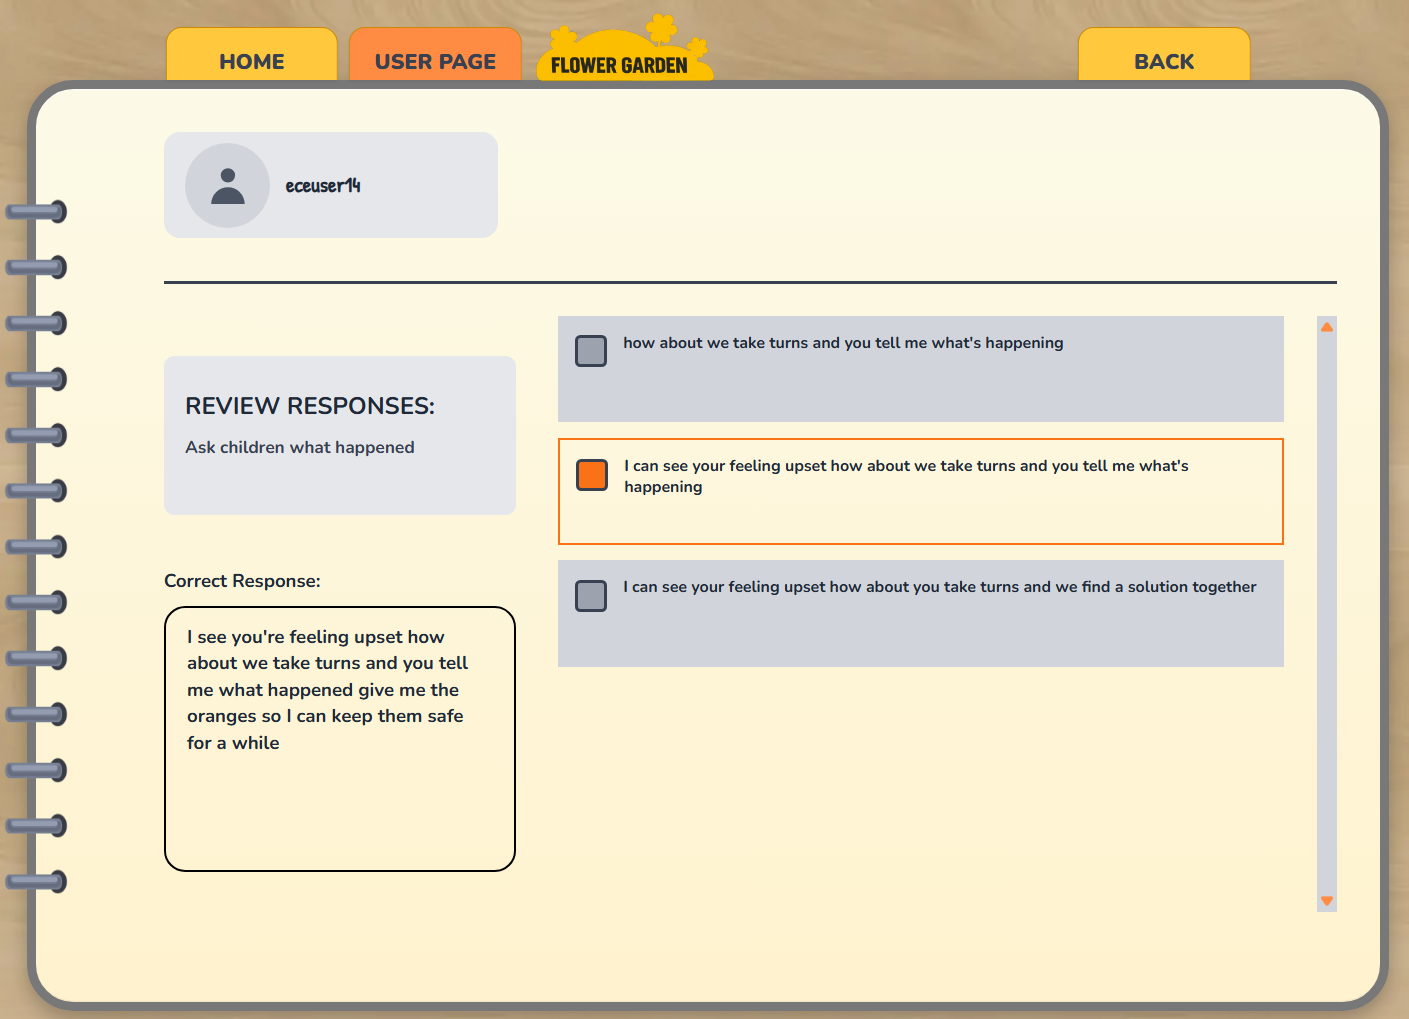
Task: Uncheck the orange 'tell me what's happening' checkbox
Action: click(x=592, y=475)
